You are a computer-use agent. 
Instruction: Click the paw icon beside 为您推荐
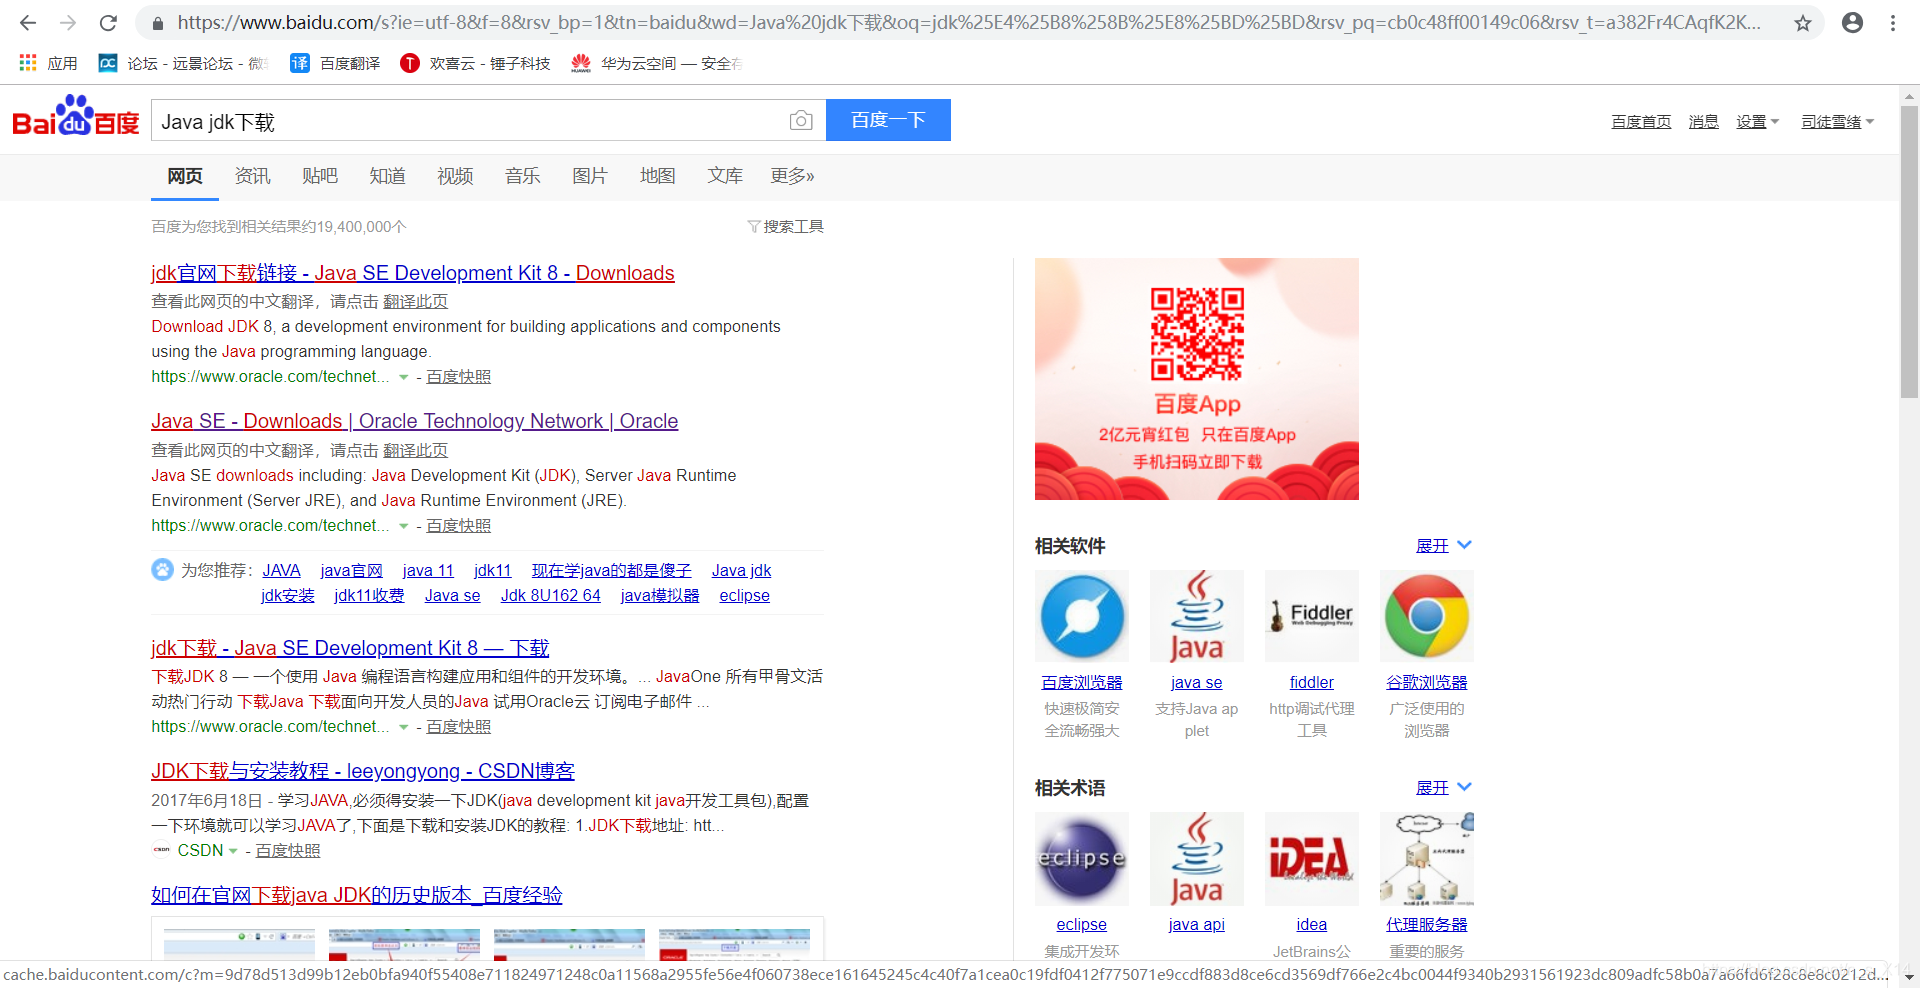(162, 570)
